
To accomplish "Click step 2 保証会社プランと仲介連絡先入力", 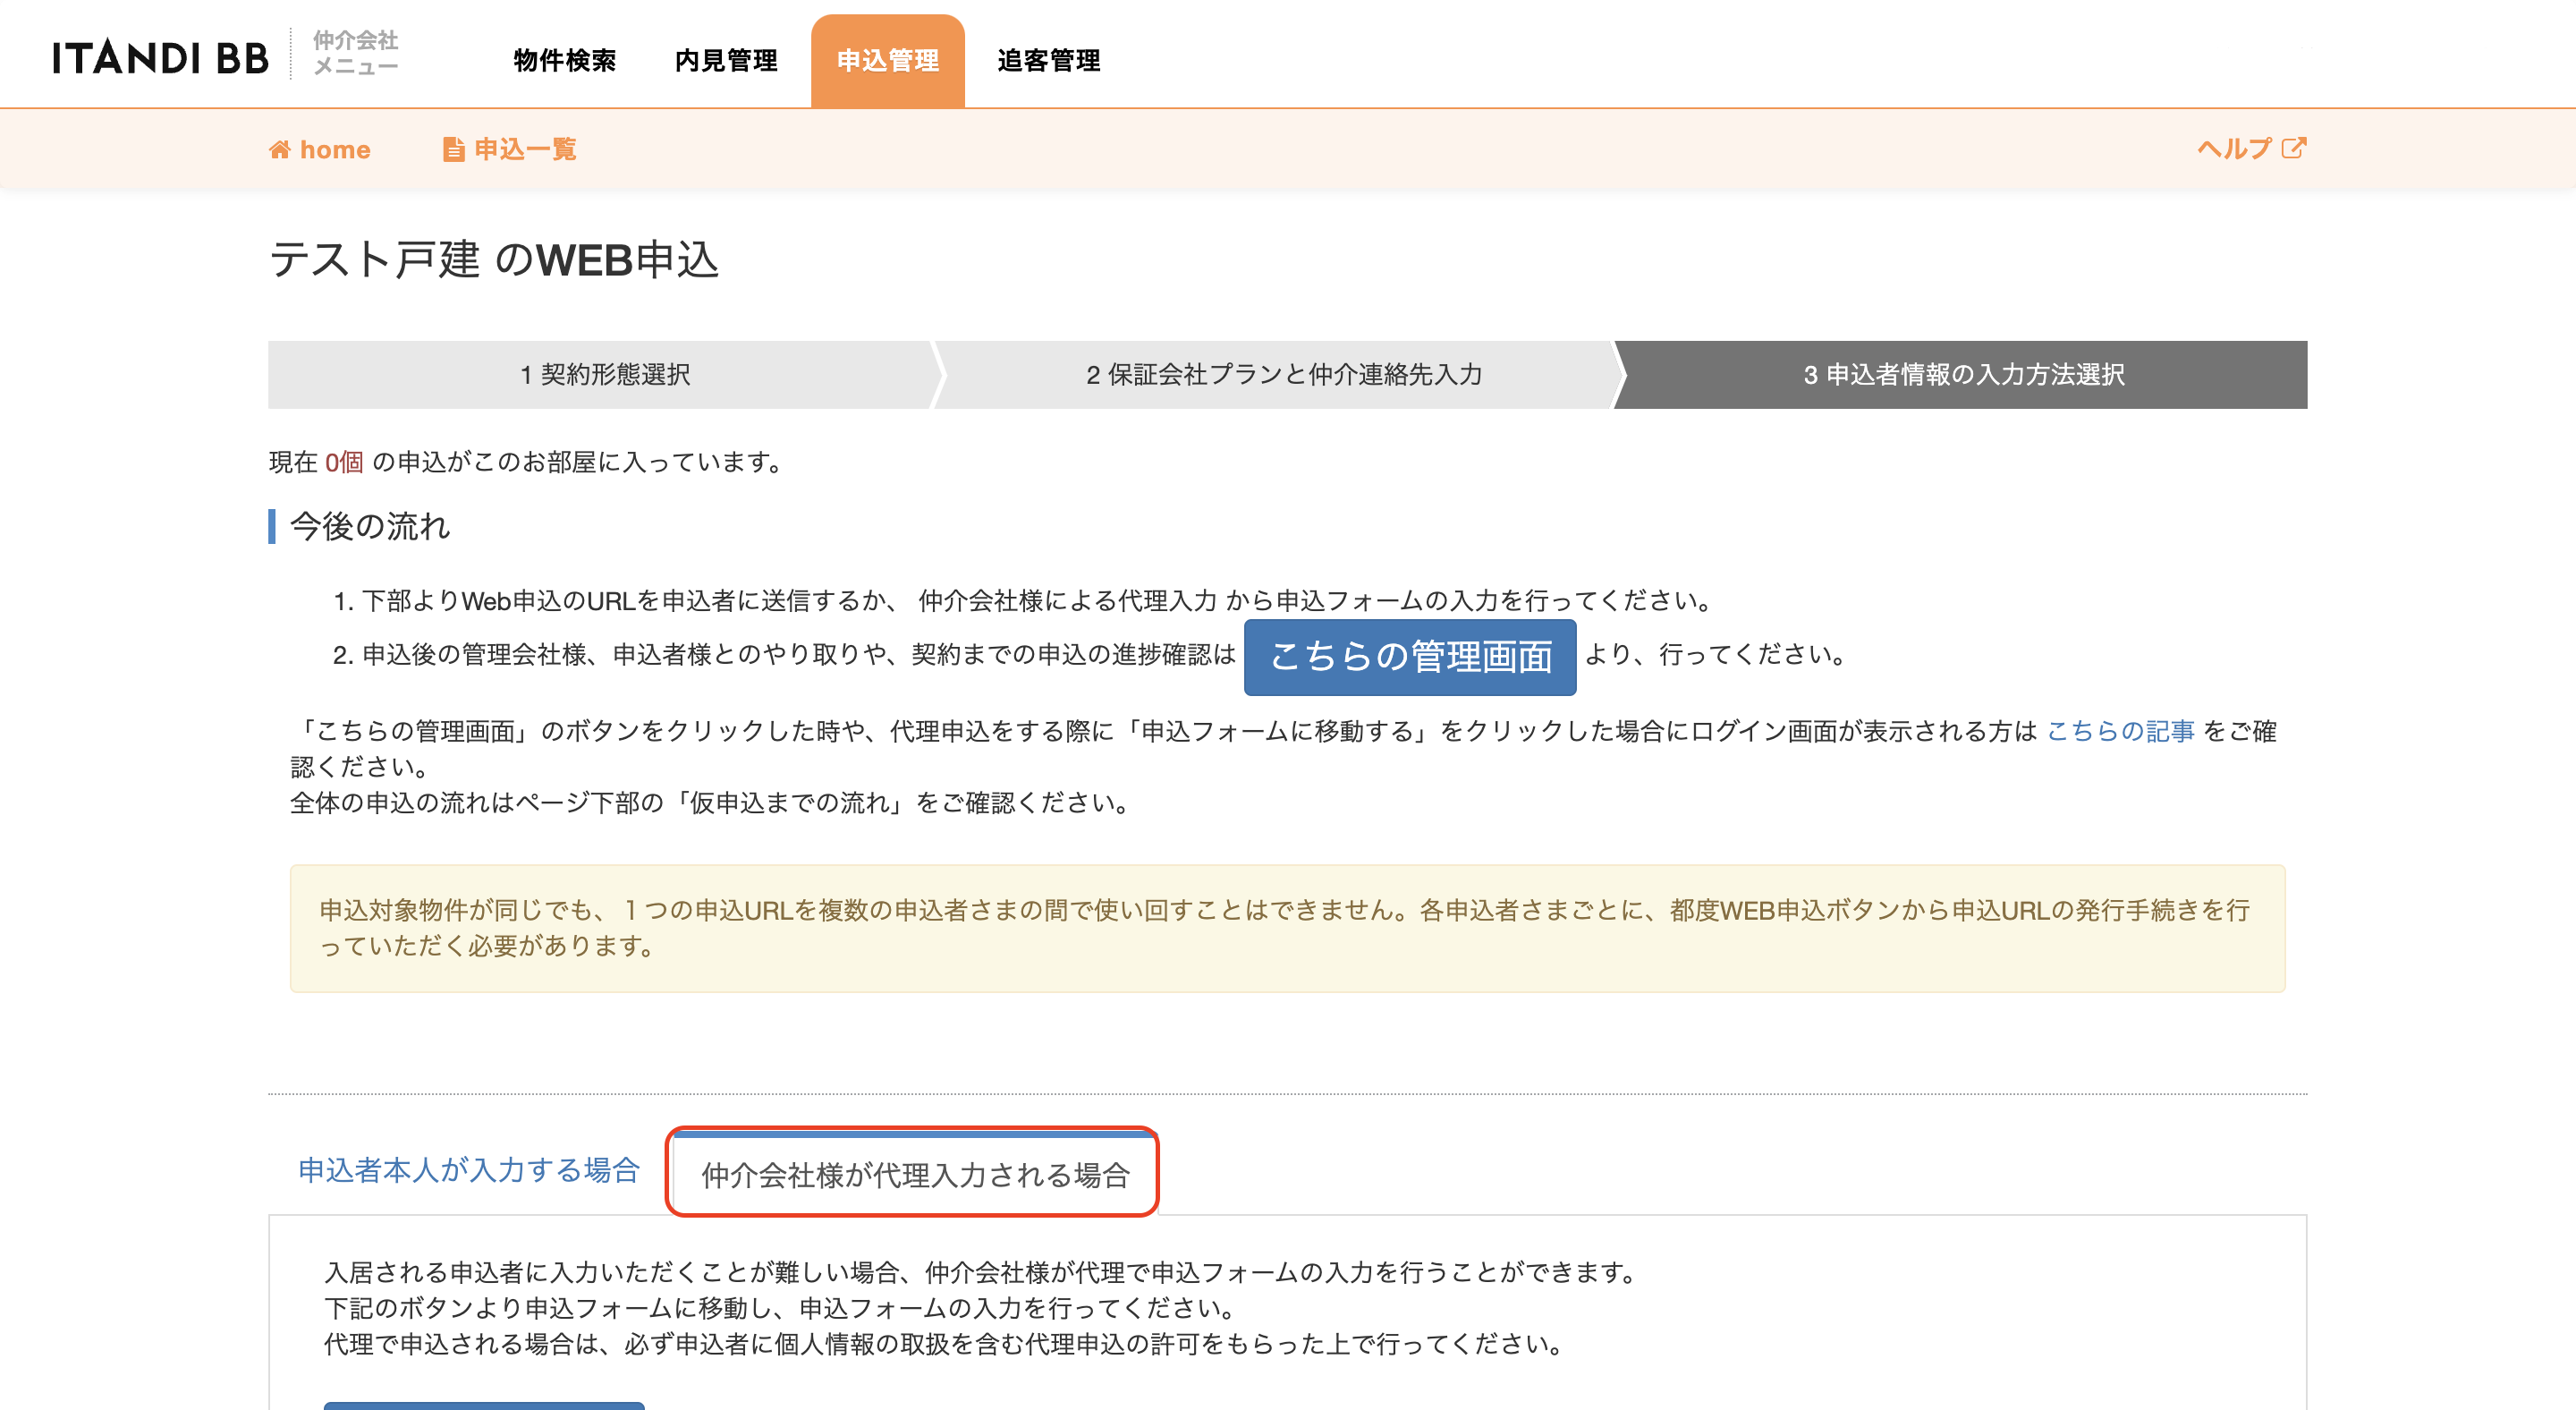I will (x=1283, y=374).
